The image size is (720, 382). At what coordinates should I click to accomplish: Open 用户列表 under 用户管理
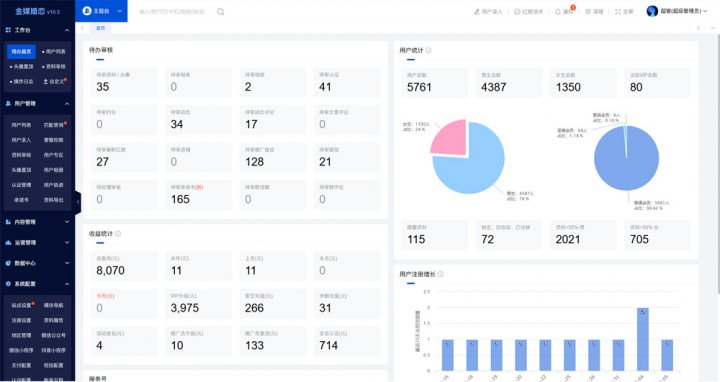coord(21,125)
